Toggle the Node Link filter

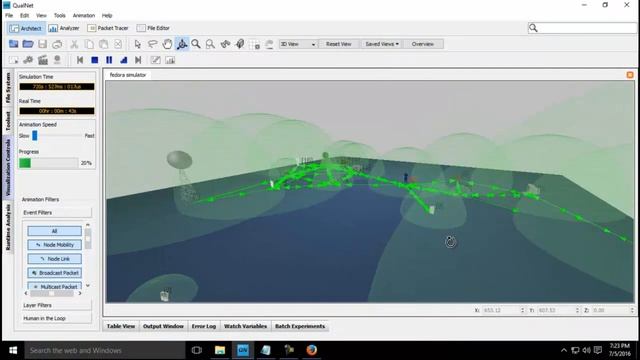[54, 259]
